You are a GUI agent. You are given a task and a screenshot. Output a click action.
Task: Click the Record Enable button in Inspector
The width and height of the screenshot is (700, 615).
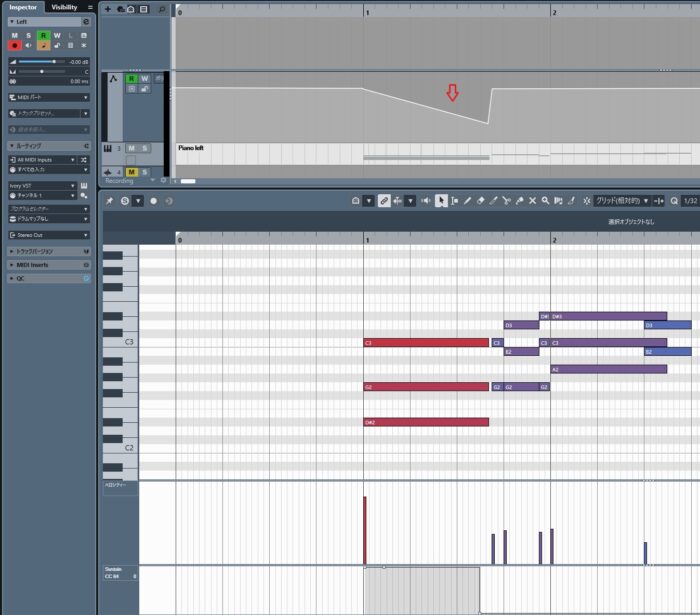click(14, 45)
